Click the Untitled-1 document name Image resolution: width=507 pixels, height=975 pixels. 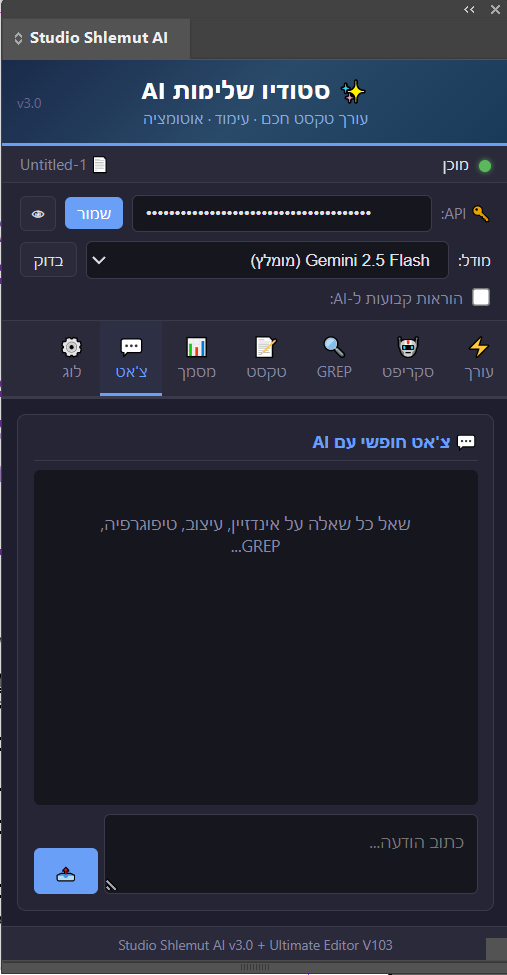pyautogui.click(x=53, y=165)
